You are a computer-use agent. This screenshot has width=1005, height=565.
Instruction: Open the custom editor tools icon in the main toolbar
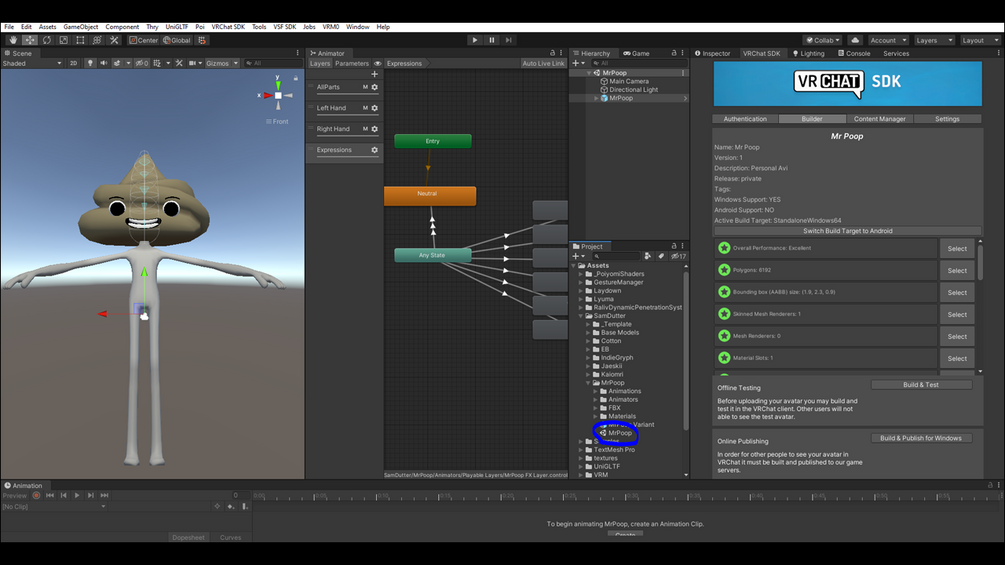[x=114, y=40]
